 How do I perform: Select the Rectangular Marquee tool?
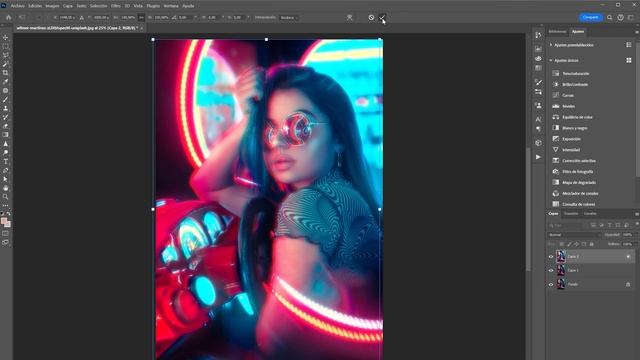coord(5,47)
